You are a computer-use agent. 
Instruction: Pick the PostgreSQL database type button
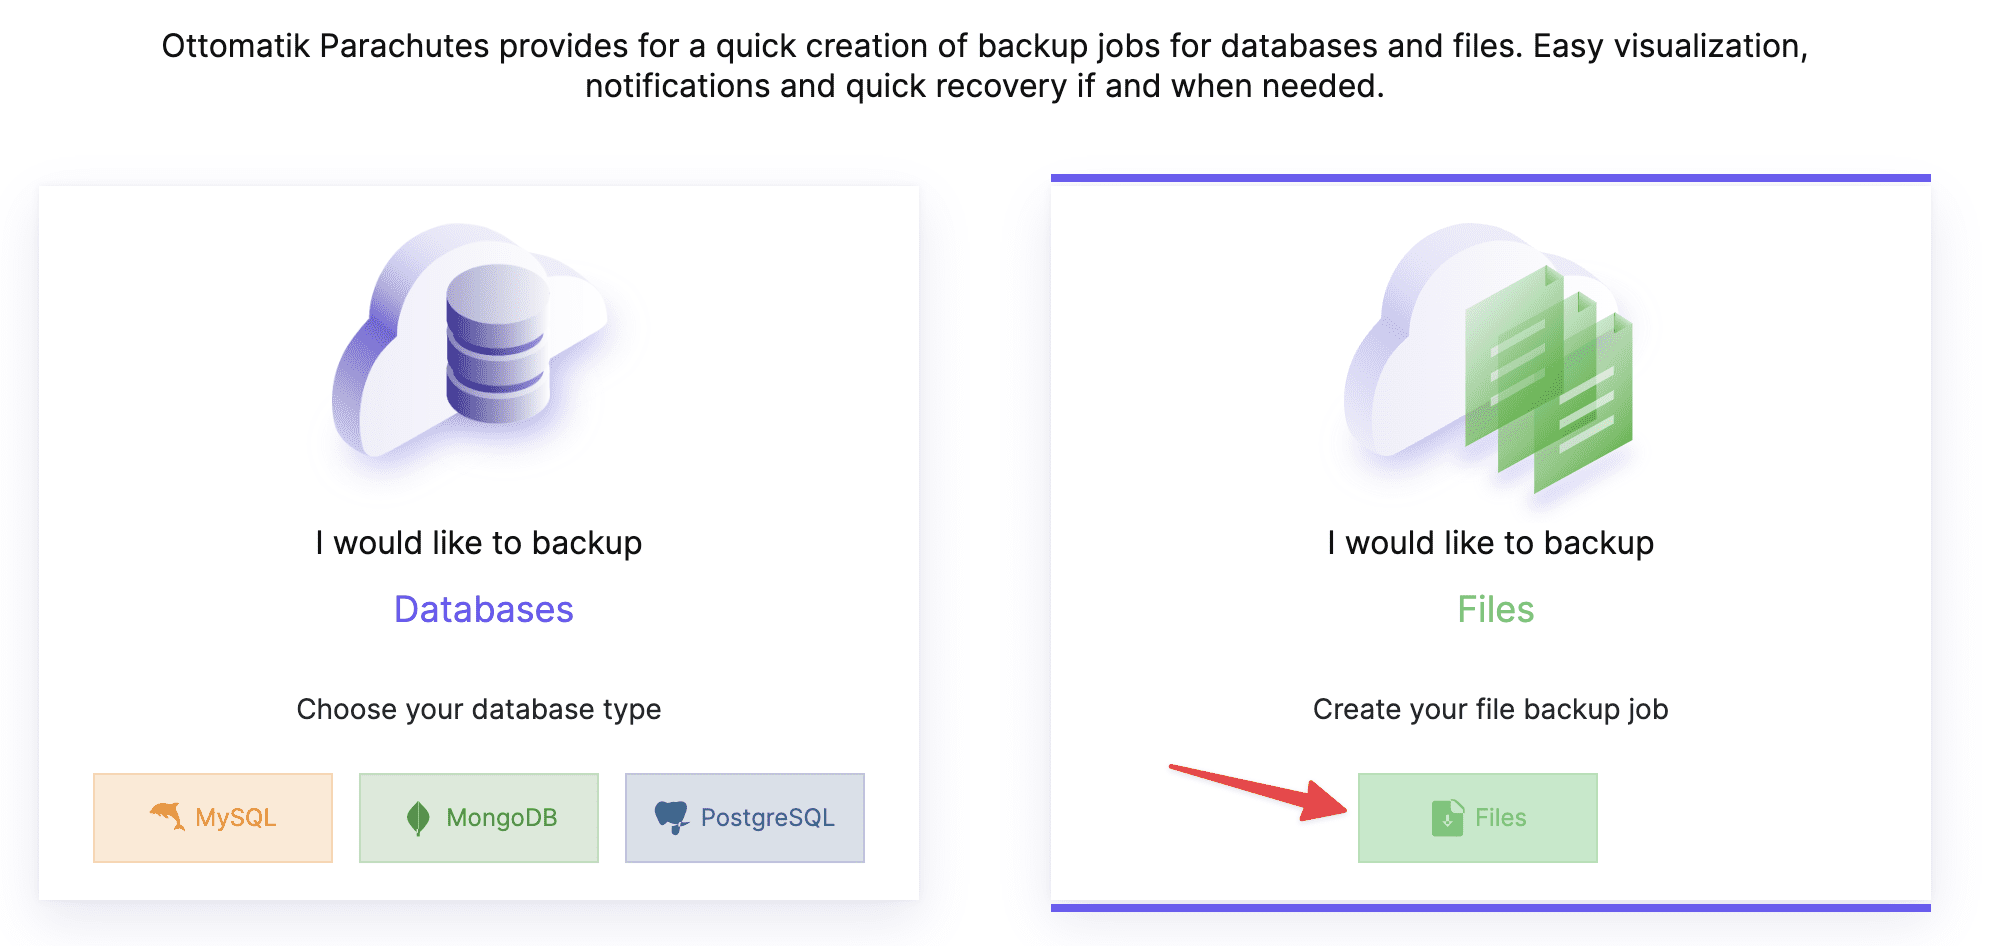point(745,818)
